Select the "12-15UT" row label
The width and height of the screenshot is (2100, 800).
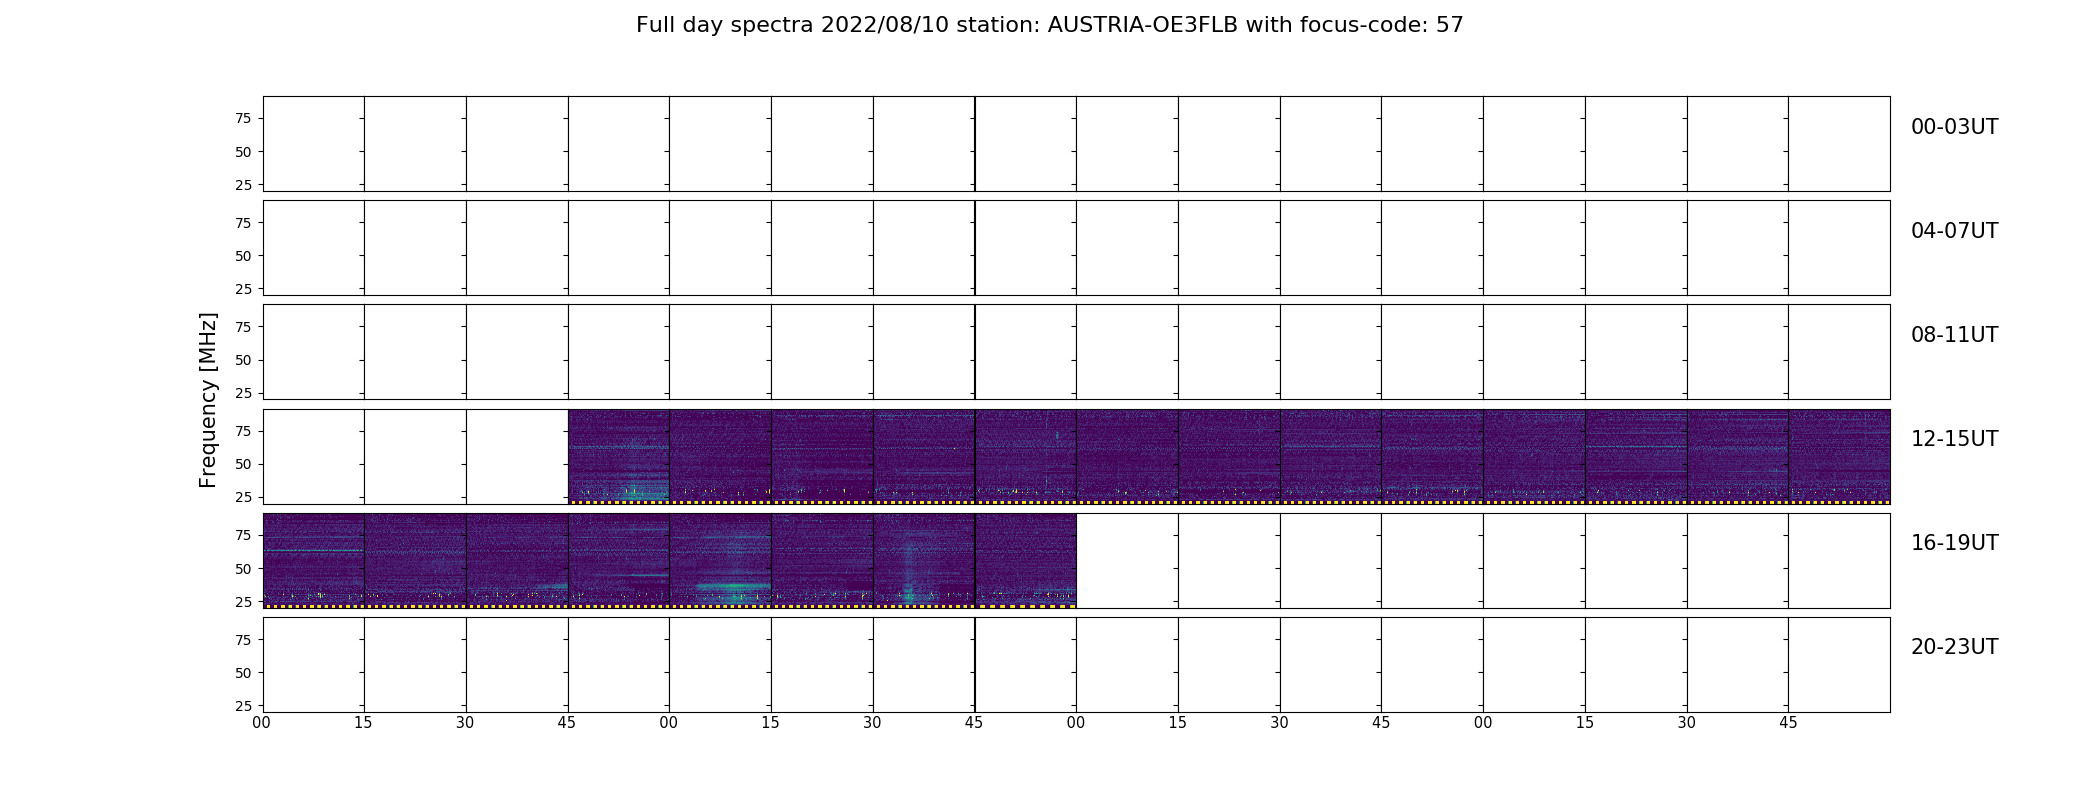tap(1954, 439)
